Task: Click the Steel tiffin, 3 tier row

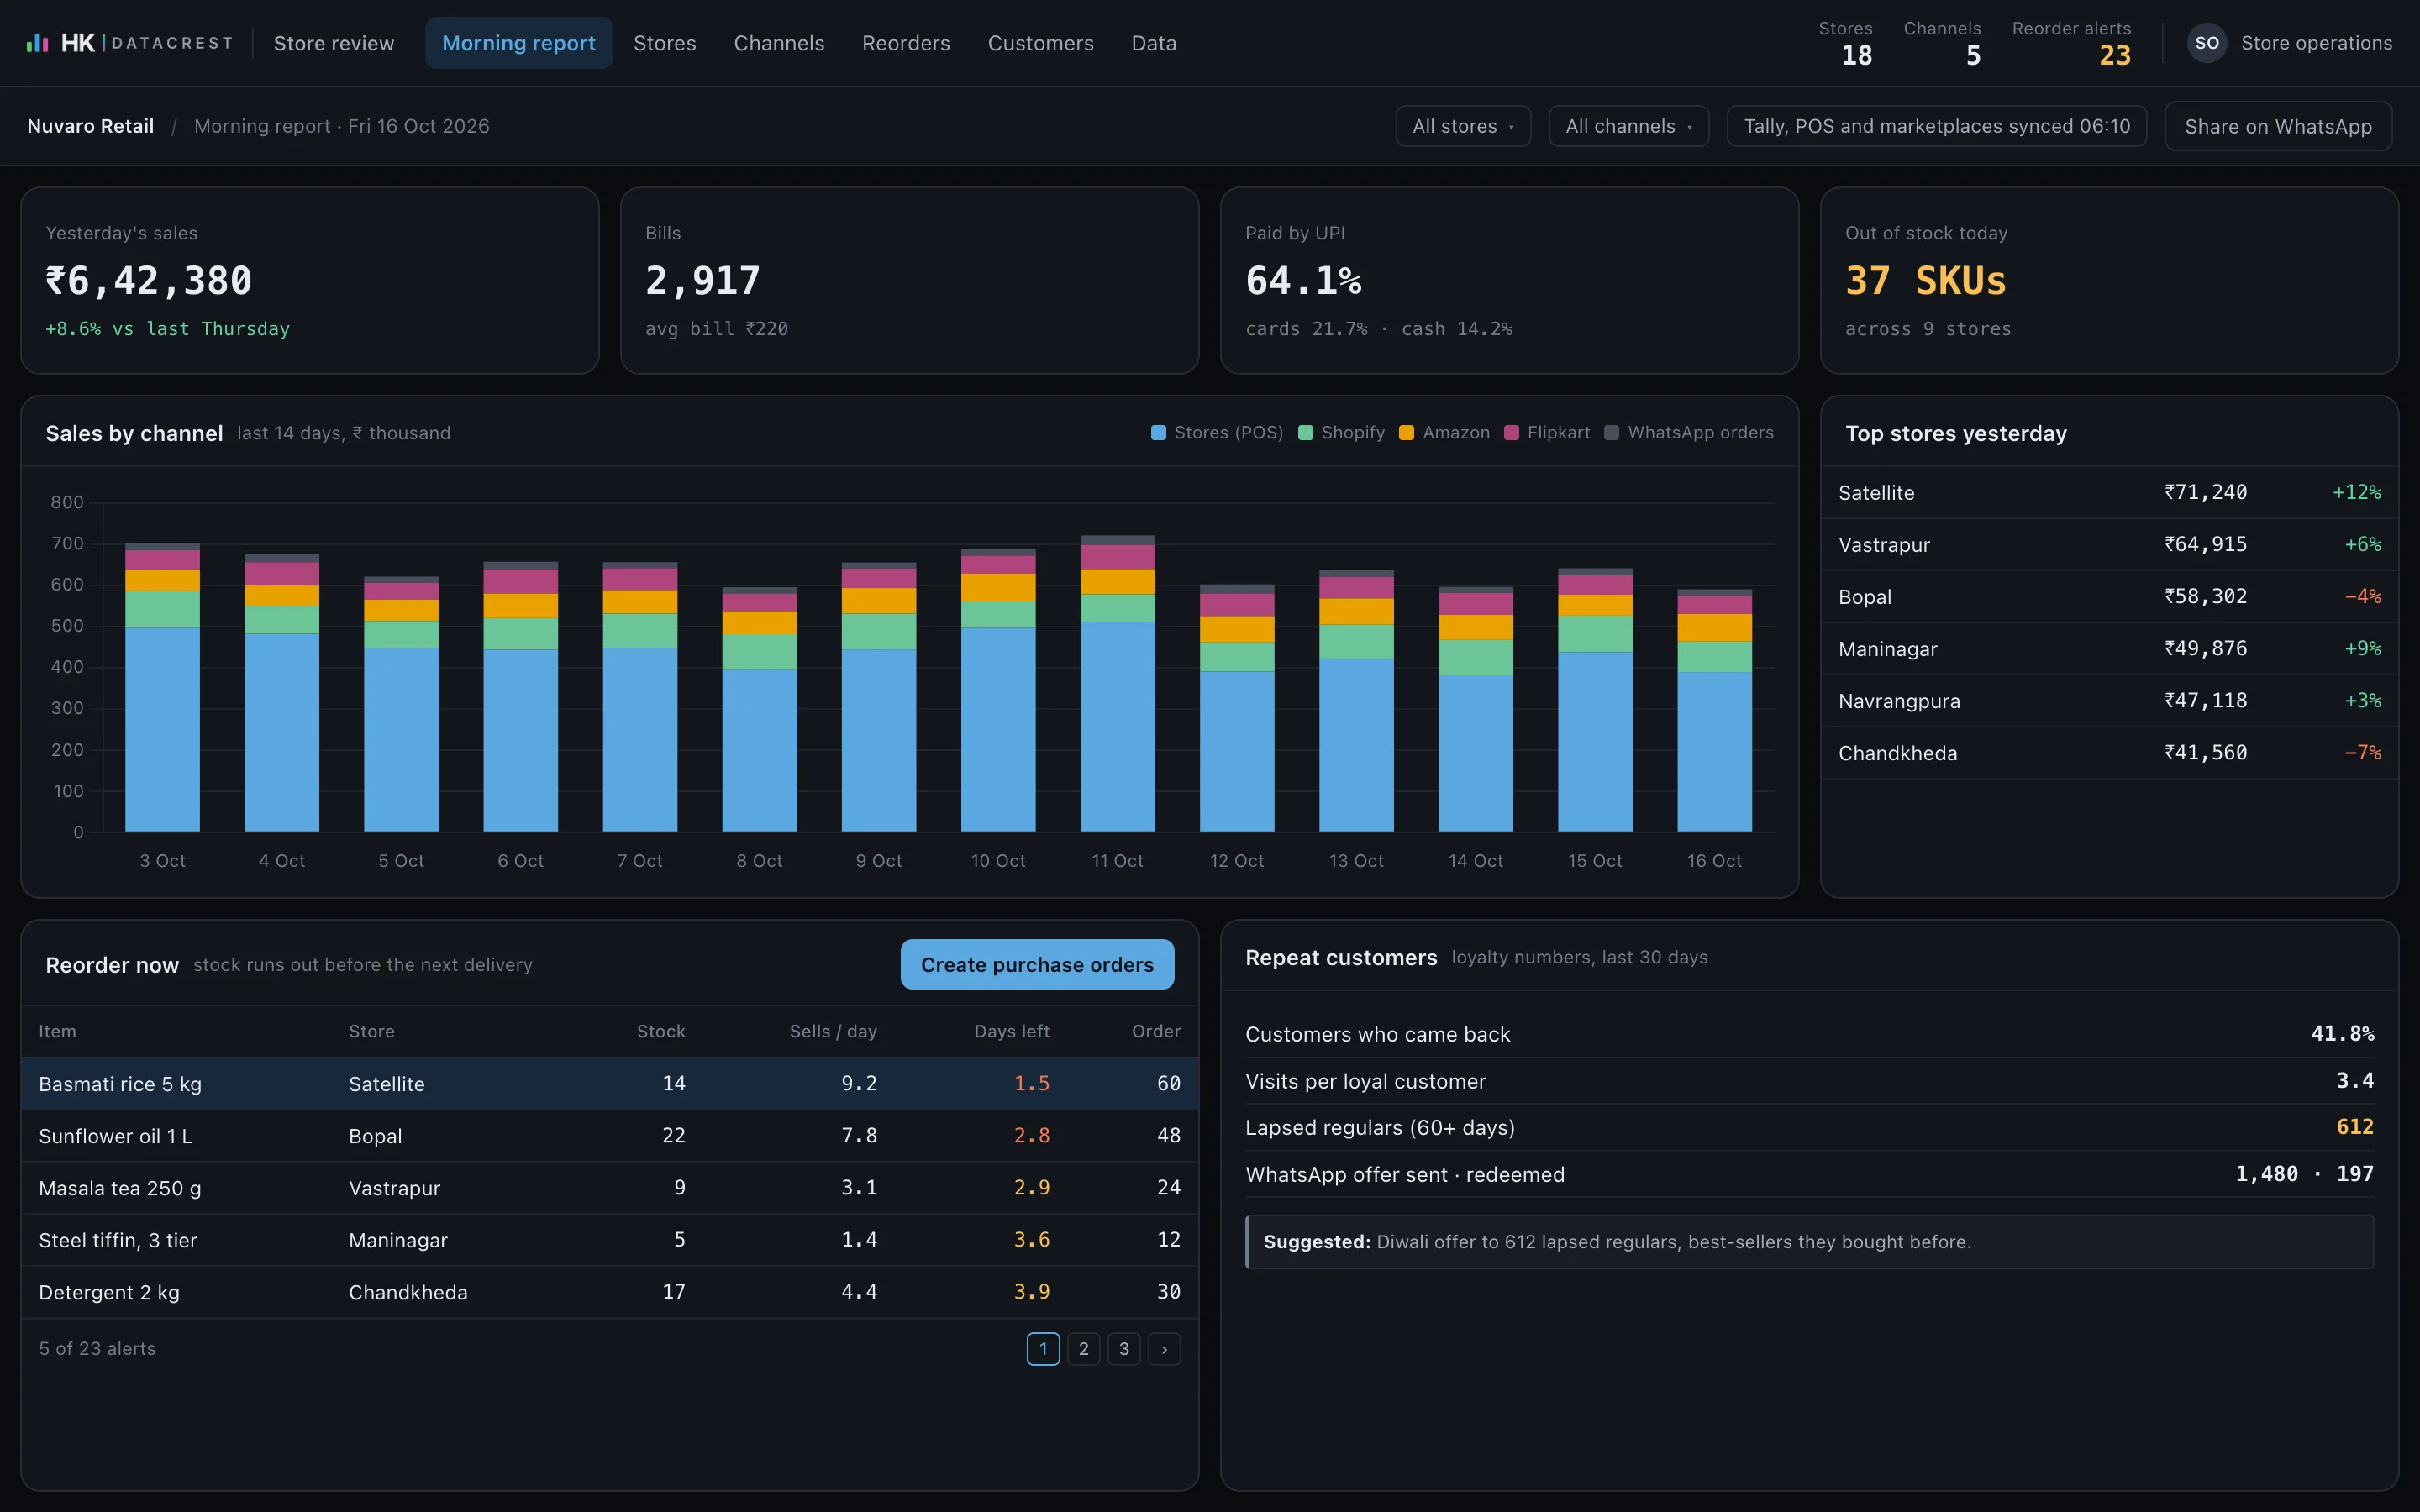Action: (x=610, y=1239)
